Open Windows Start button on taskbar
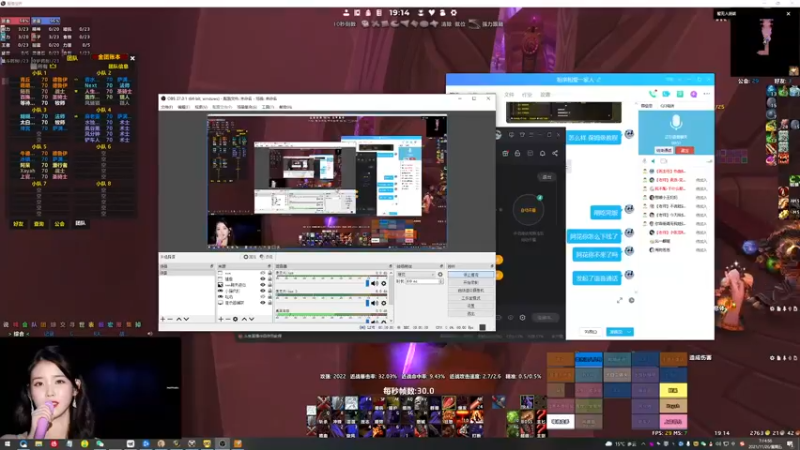This screenshot has height=450, width=800. click(x=7, y=444)
